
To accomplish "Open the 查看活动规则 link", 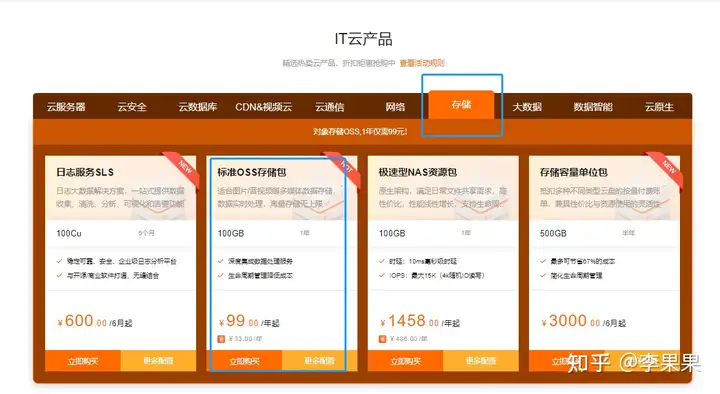I will pos(422,63).
